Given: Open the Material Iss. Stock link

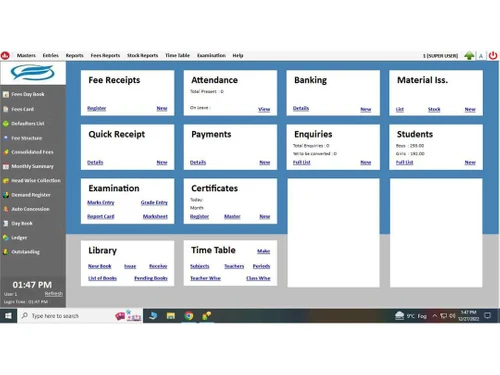Looking at the screenshot, I should point(434,109).
